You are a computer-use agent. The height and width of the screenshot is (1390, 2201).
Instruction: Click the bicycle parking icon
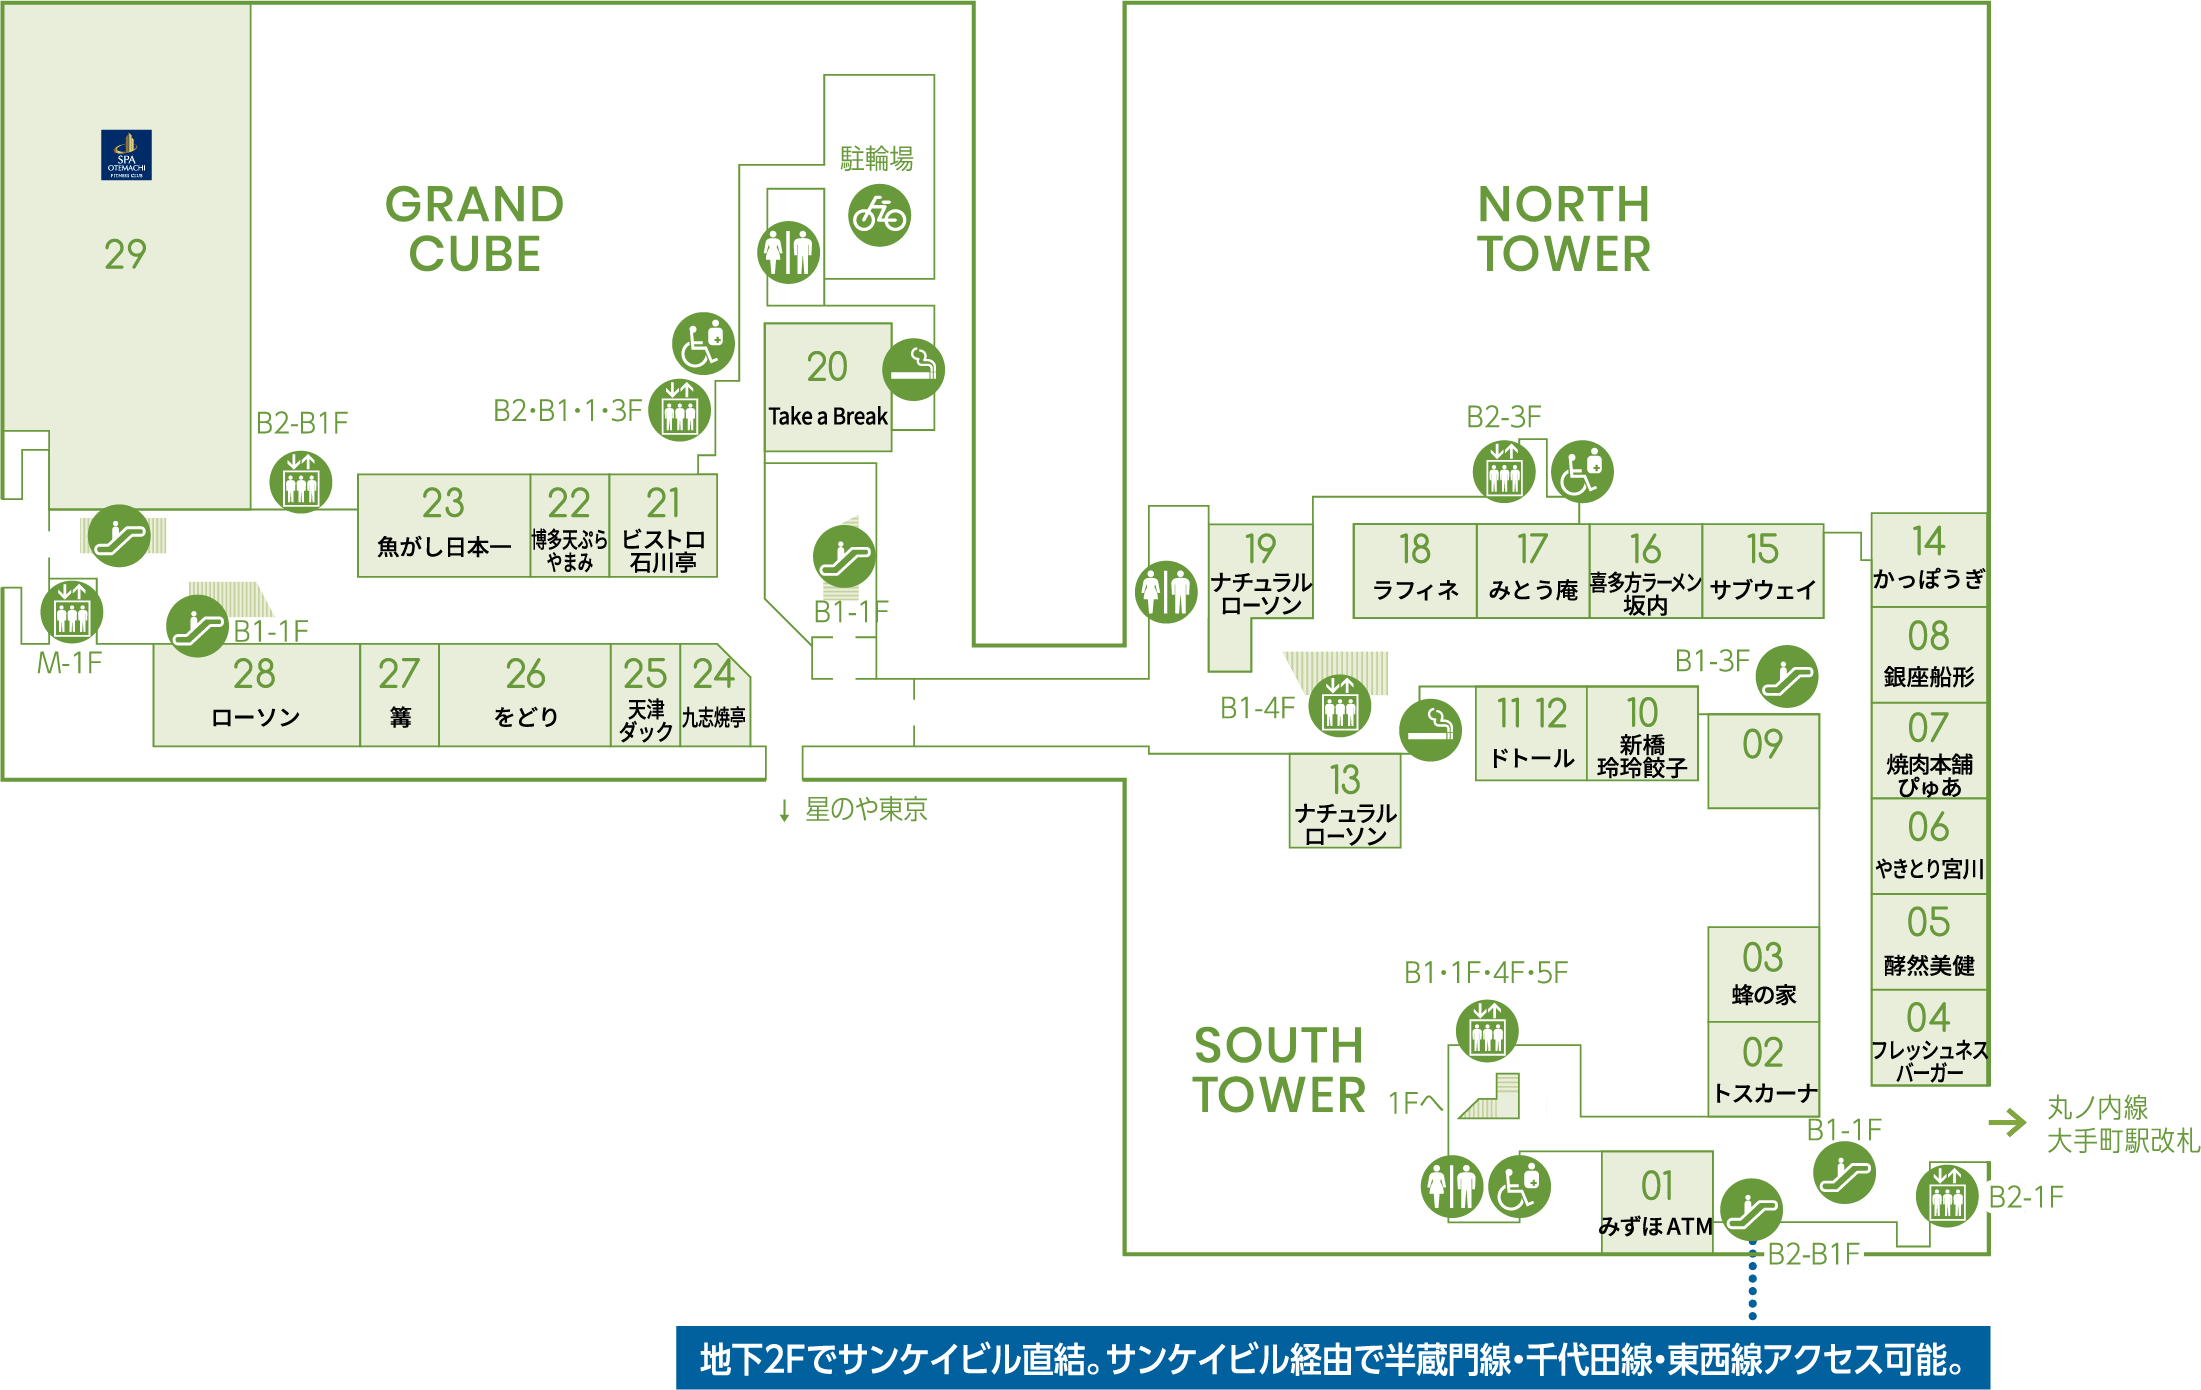pos(880,215)
